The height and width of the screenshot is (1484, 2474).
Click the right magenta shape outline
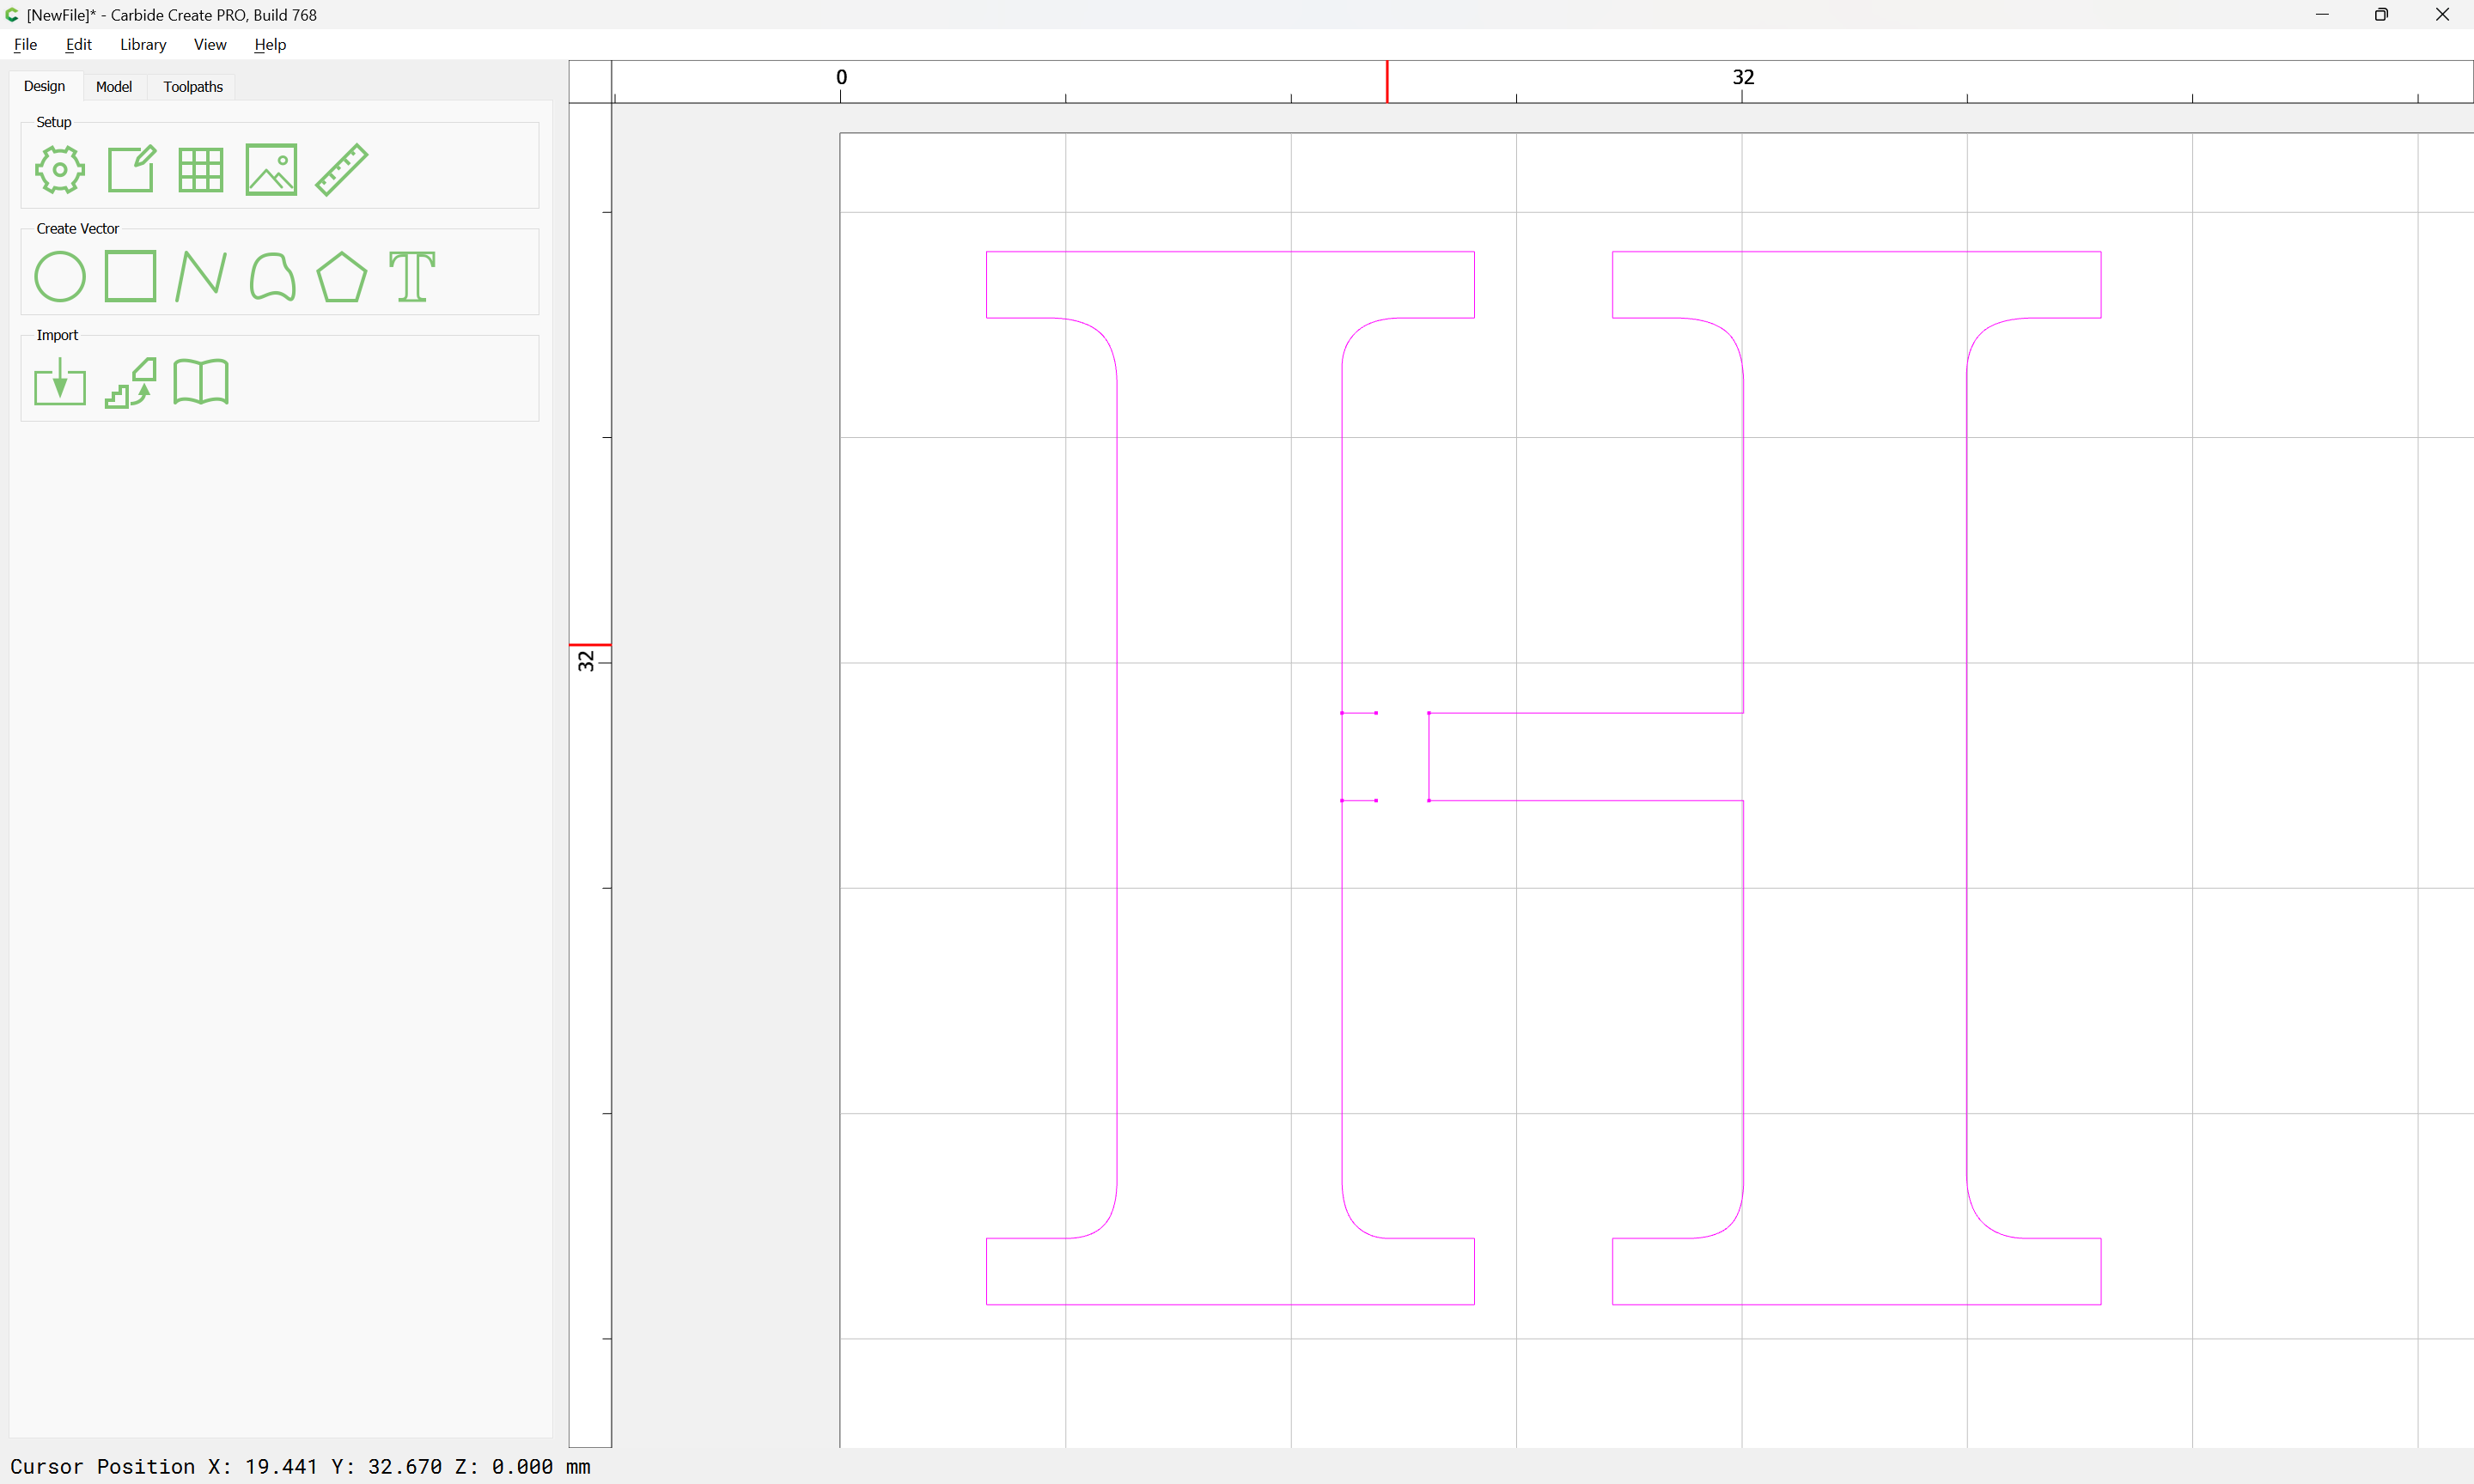coord(1966,778)
